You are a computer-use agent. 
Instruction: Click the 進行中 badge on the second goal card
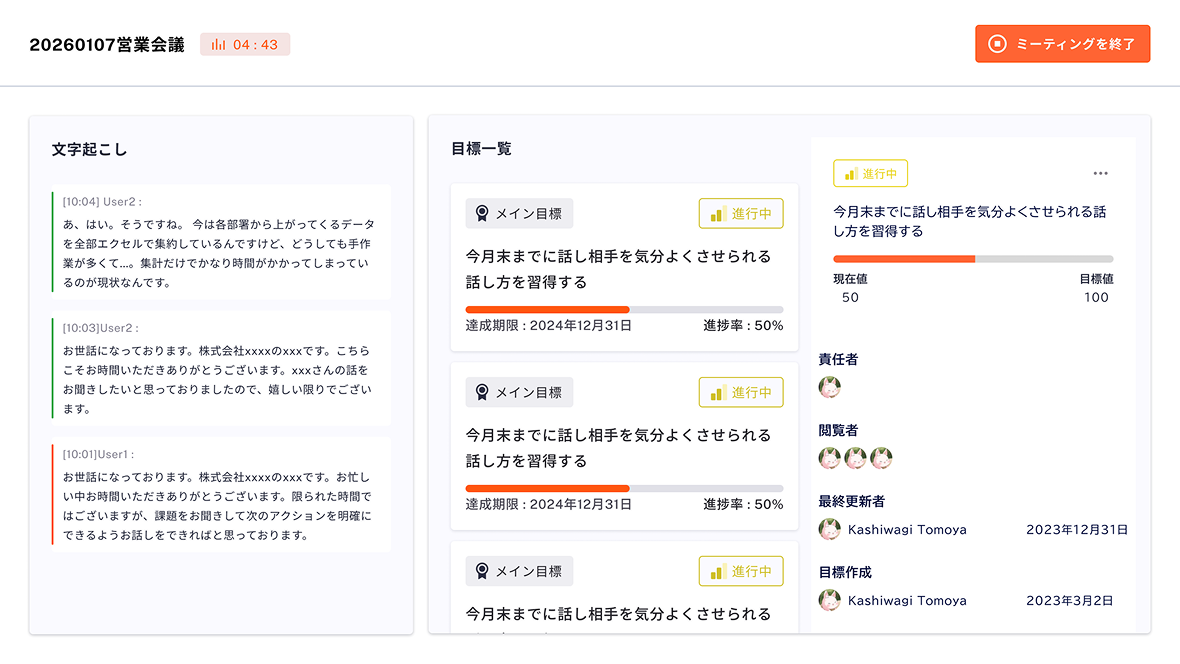(741, 392)
